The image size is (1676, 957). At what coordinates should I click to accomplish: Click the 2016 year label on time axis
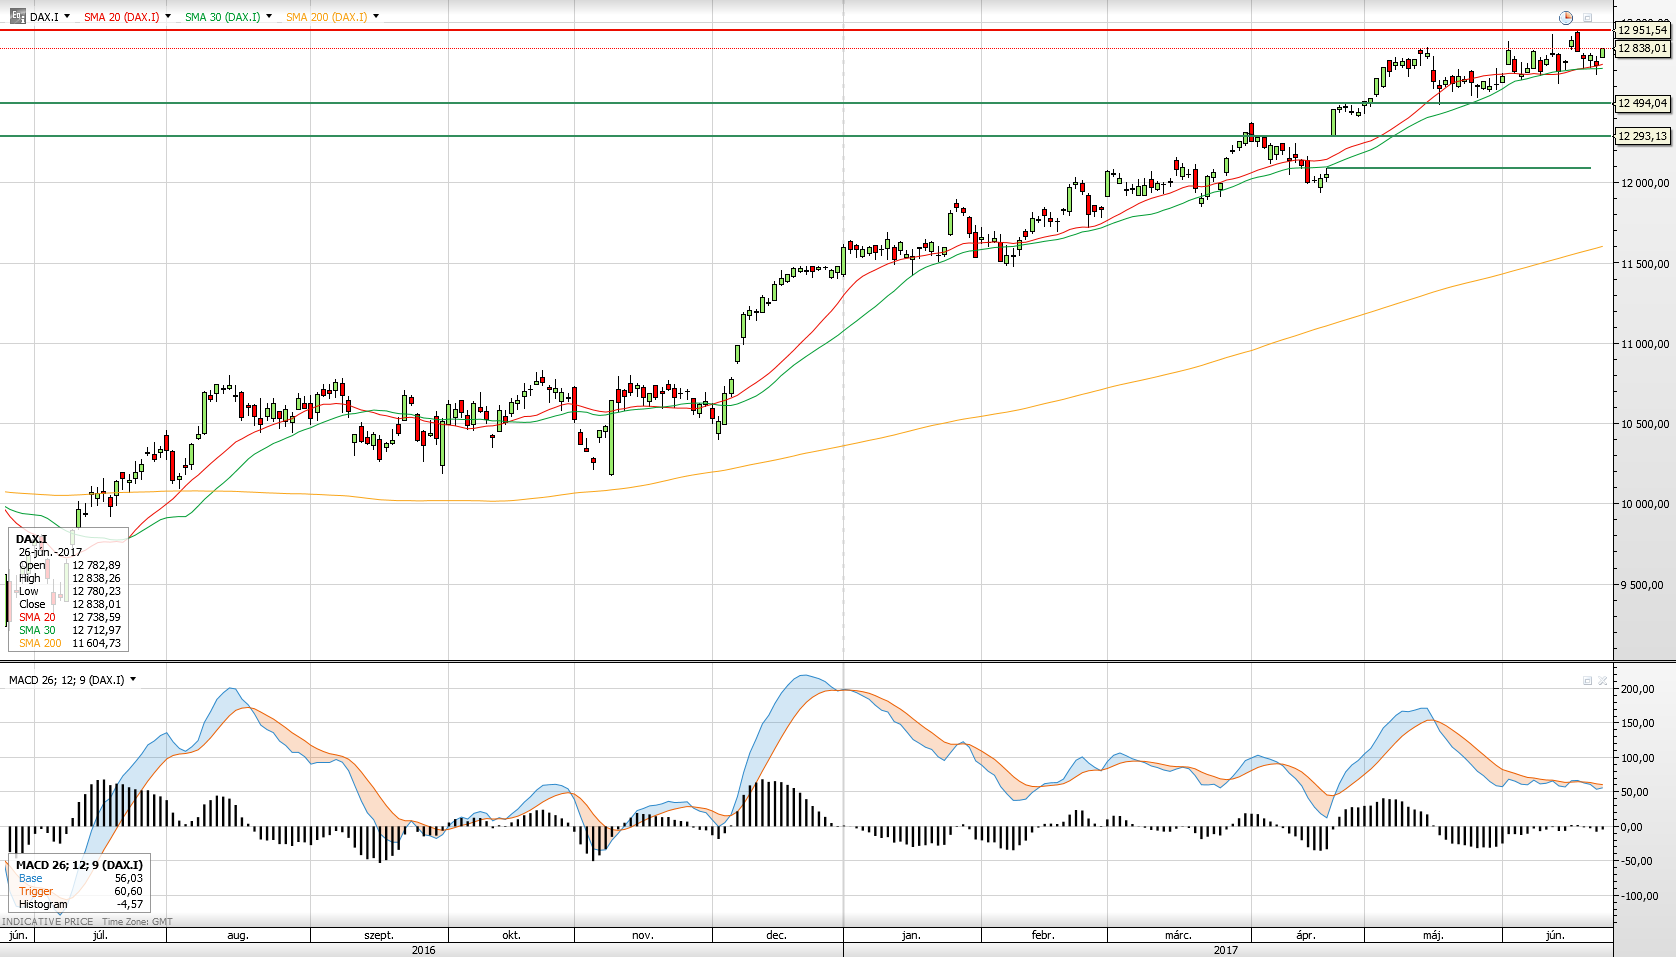424,950
